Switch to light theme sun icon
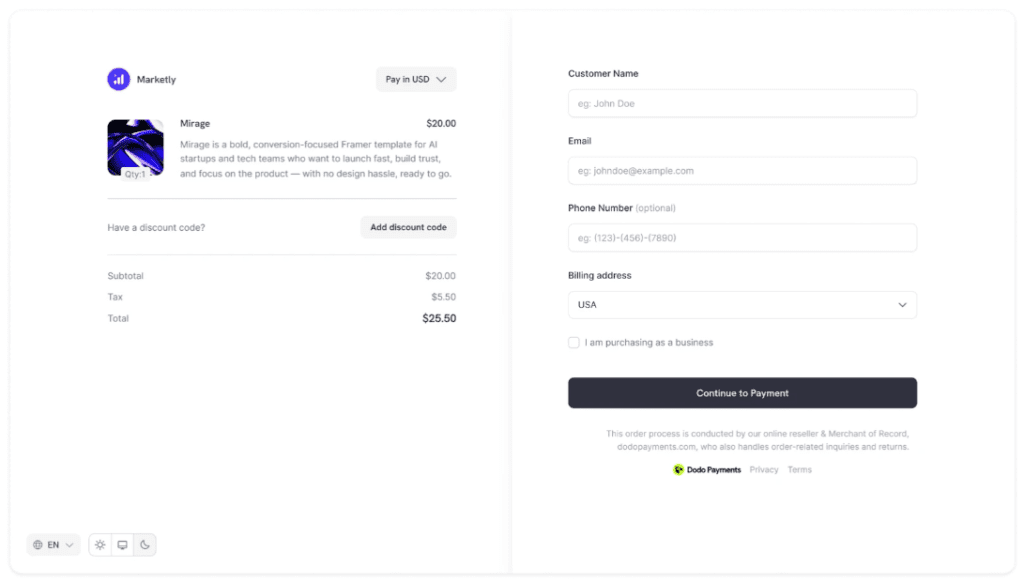This screenshot has width=1024, height=583. (x=100, y=545)
